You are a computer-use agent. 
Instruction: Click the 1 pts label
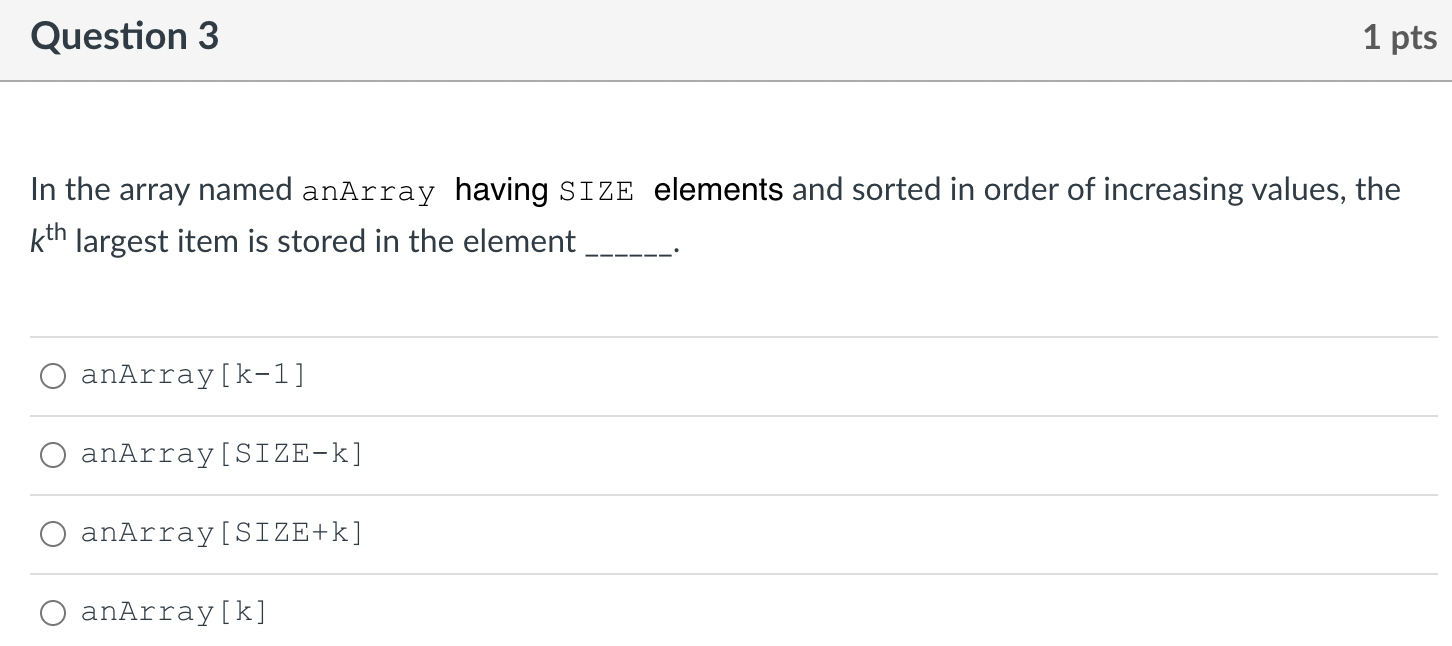point(1399,36)
